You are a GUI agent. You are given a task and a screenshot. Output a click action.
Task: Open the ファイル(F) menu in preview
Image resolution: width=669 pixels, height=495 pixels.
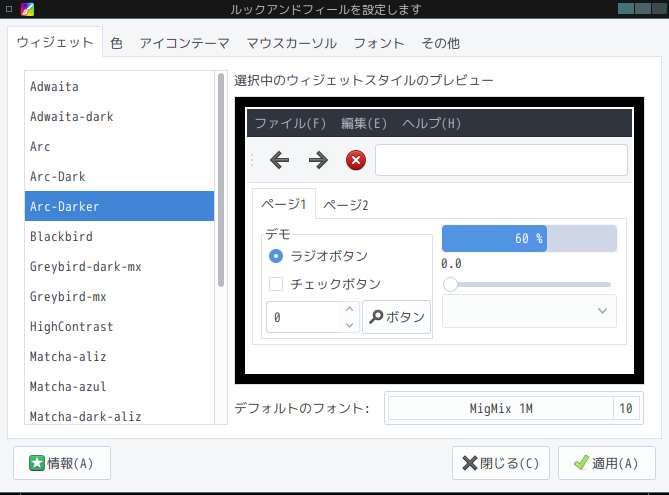(290, 123)
